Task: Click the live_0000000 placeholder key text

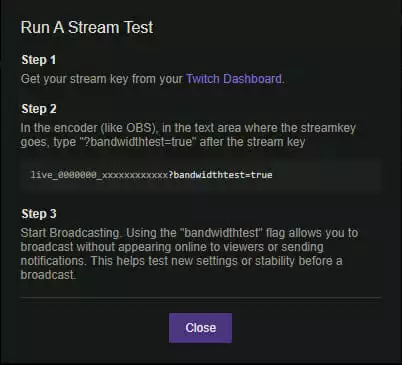Action: 99,175
